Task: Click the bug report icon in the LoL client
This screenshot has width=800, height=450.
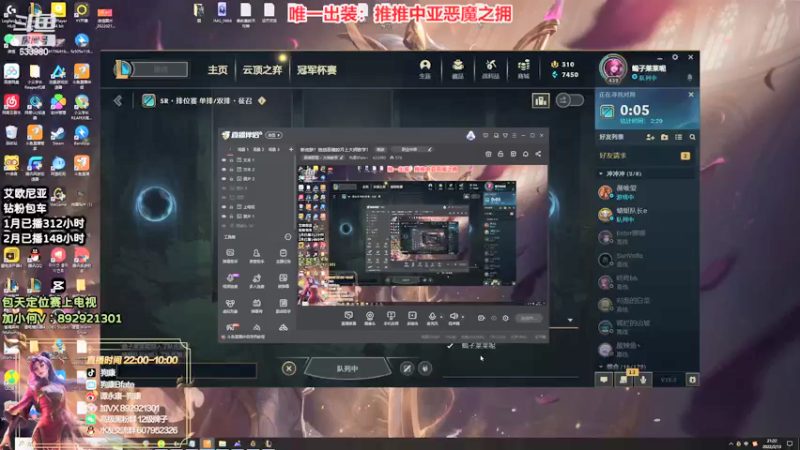Action: pos(692,380)
